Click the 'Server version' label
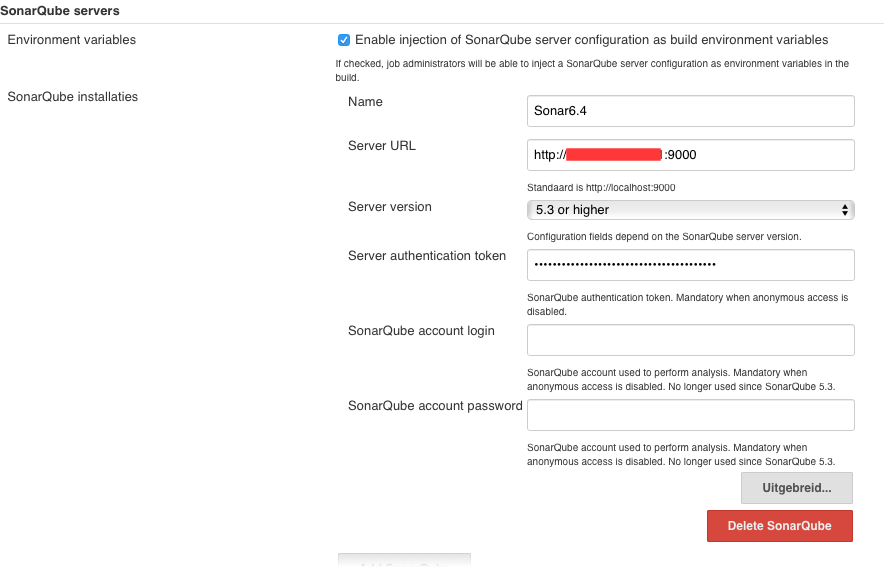889x569 pixels. tap(390, 207)
